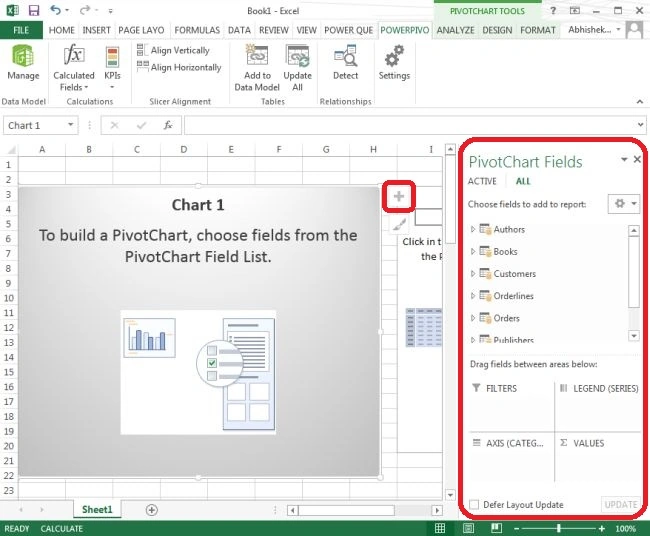650x536 pixels.
Task: Expand the Orders table
Action: tap(473, 318)
